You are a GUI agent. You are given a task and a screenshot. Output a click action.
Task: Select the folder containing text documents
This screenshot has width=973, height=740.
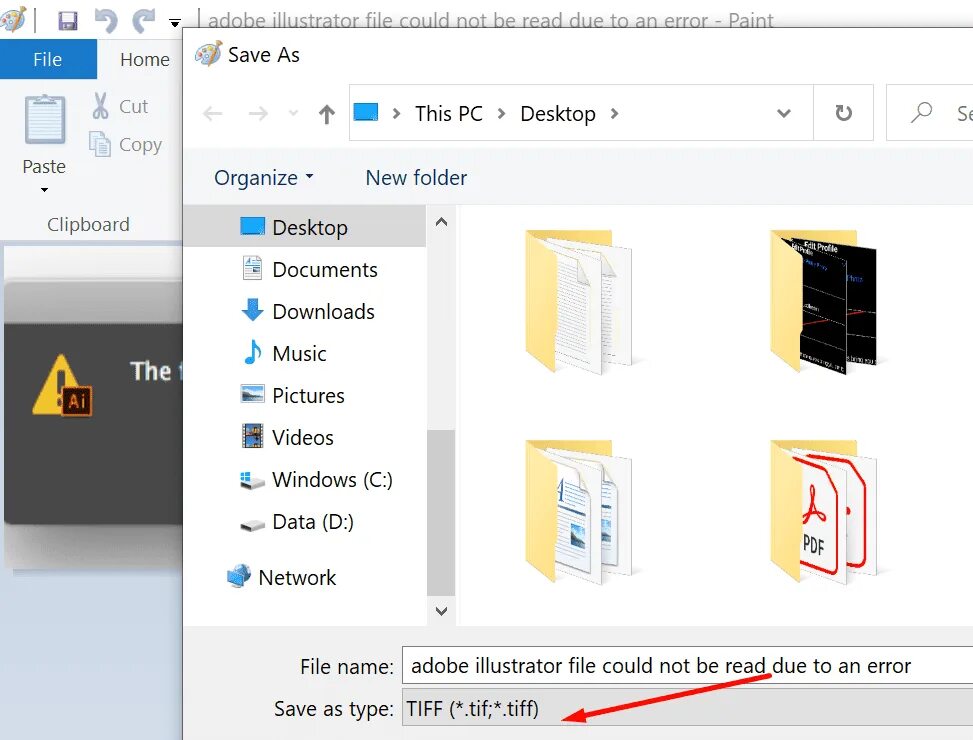coord(579,303)
